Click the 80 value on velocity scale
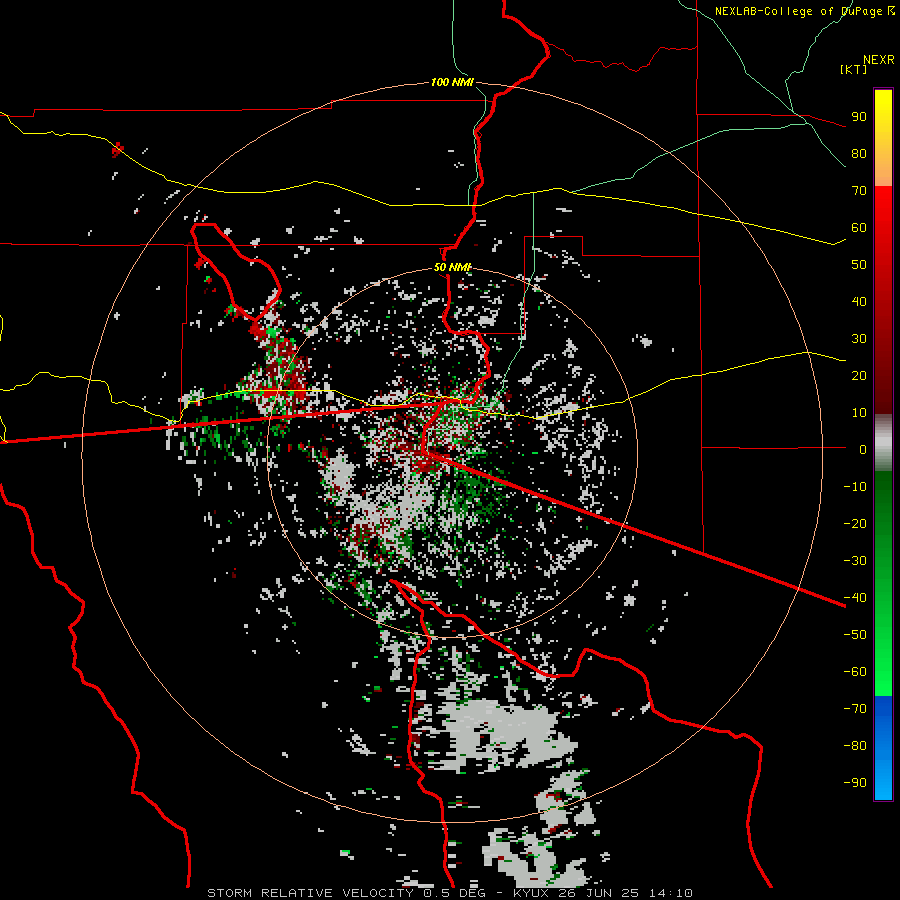Image resolution: width=900 pixels, height=900 pixels. (x=859, y=153)
